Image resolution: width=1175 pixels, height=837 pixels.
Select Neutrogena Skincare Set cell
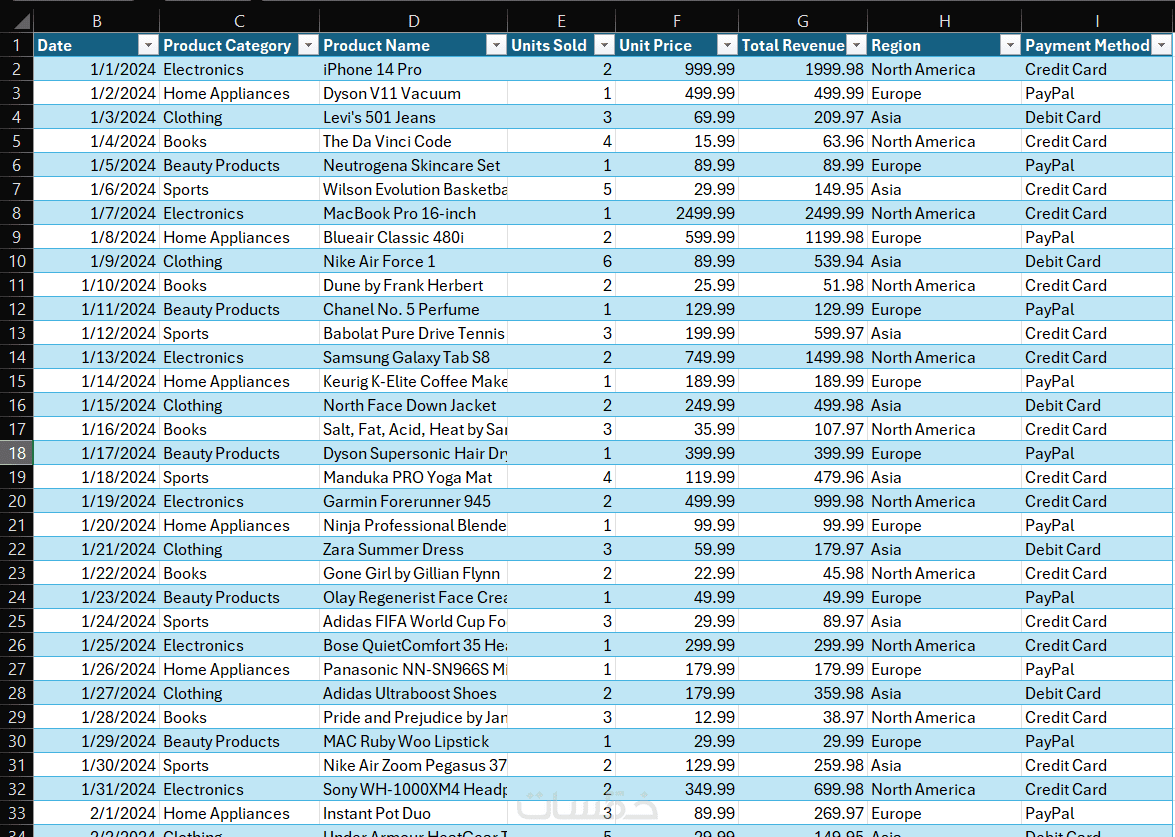point(414,166)
